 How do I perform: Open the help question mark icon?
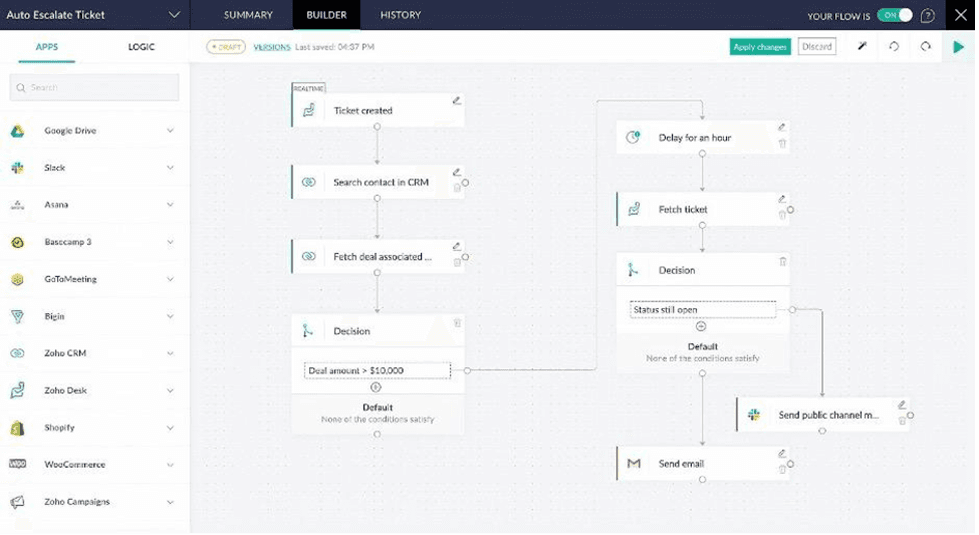928,15
